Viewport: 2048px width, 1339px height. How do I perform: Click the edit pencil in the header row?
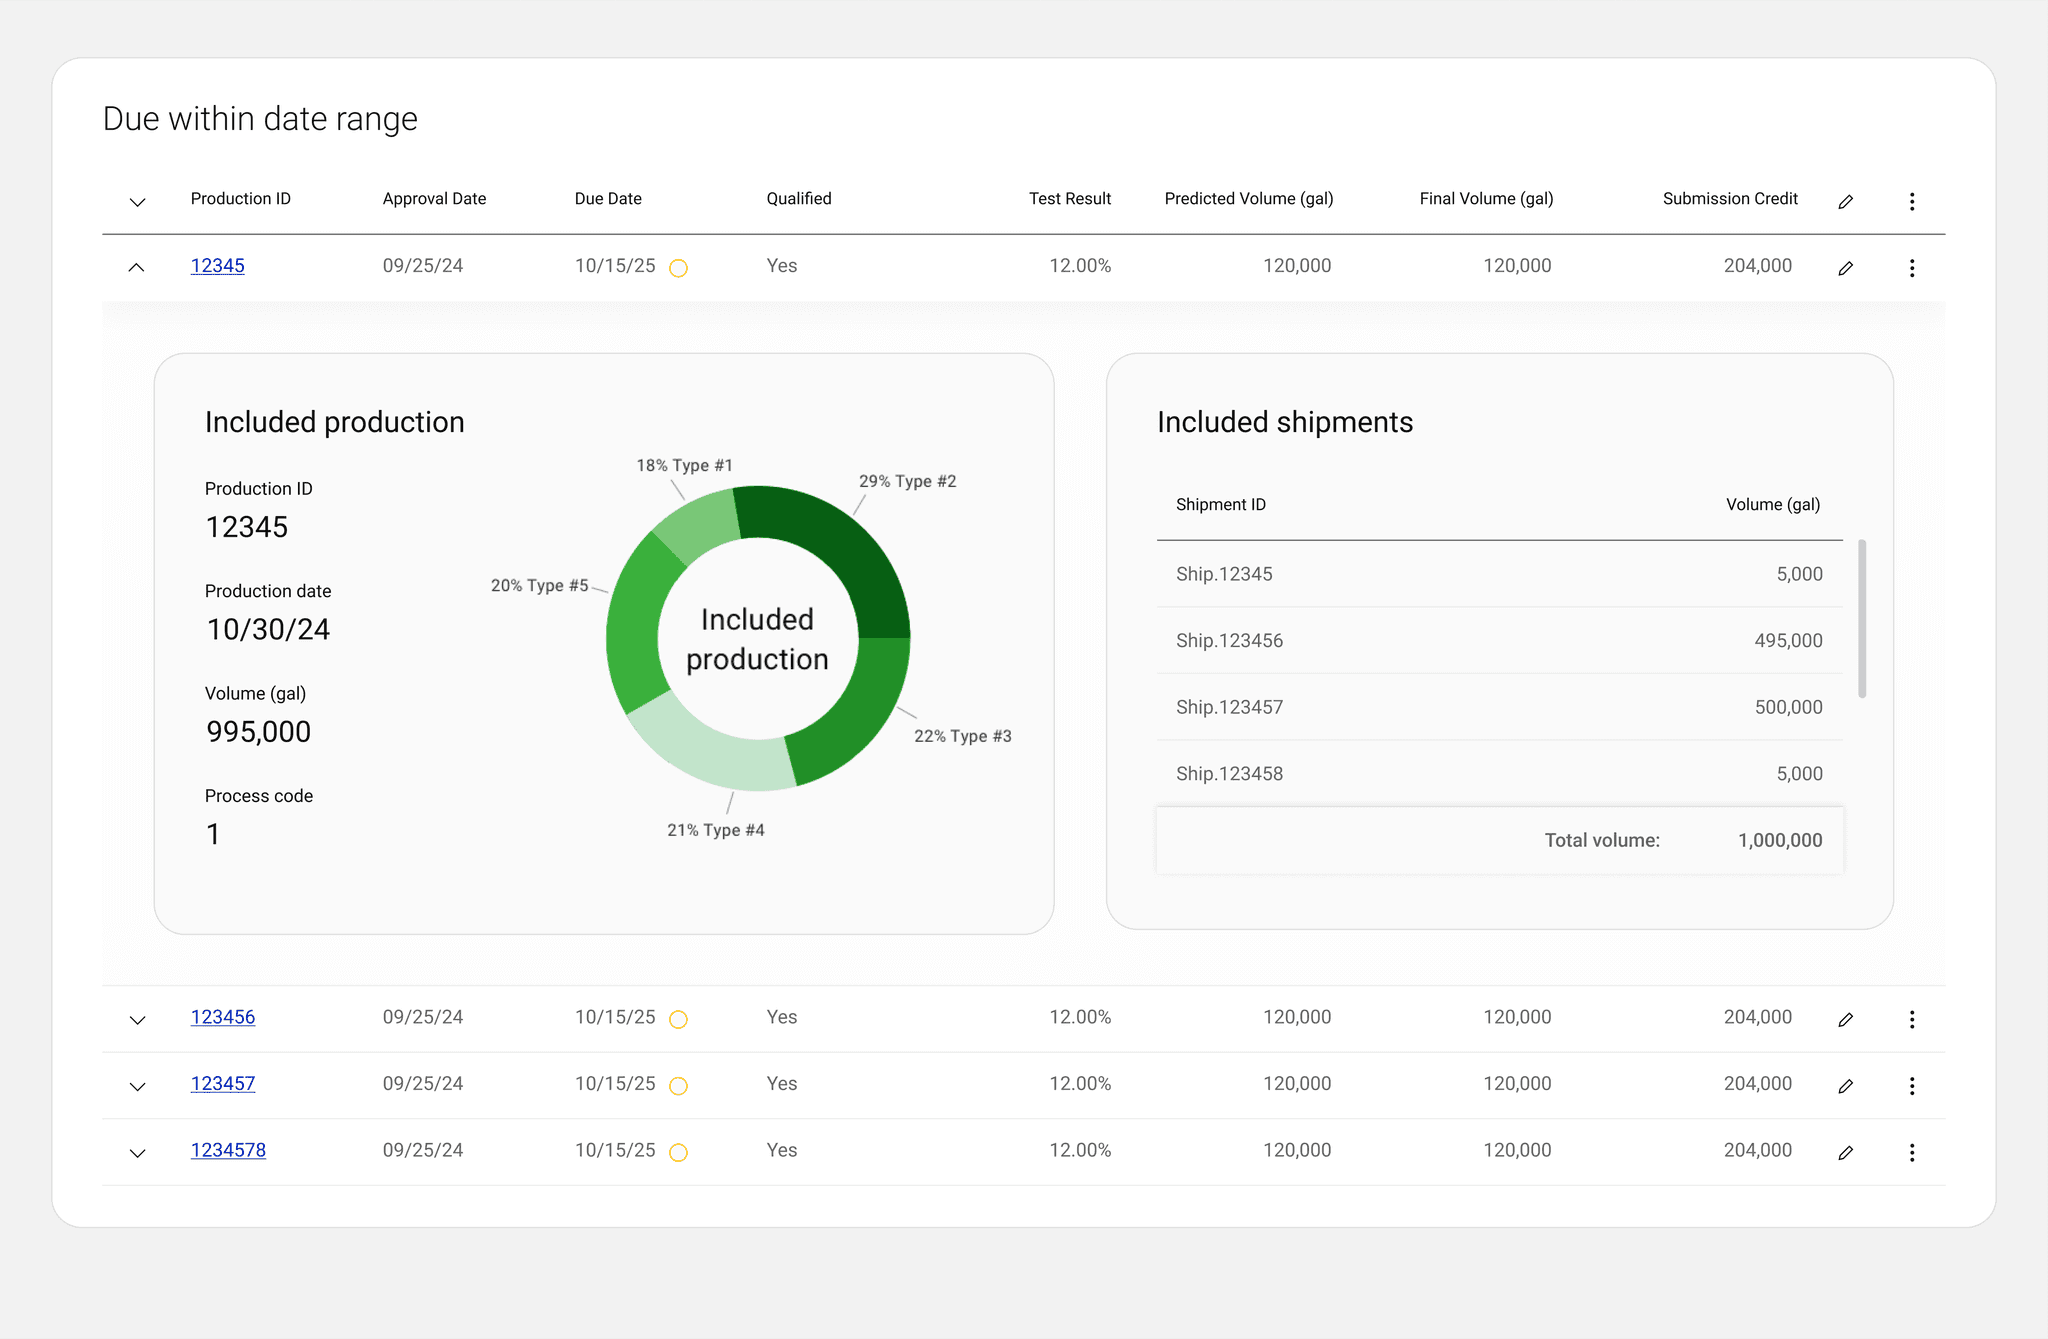pos(1845,202)
